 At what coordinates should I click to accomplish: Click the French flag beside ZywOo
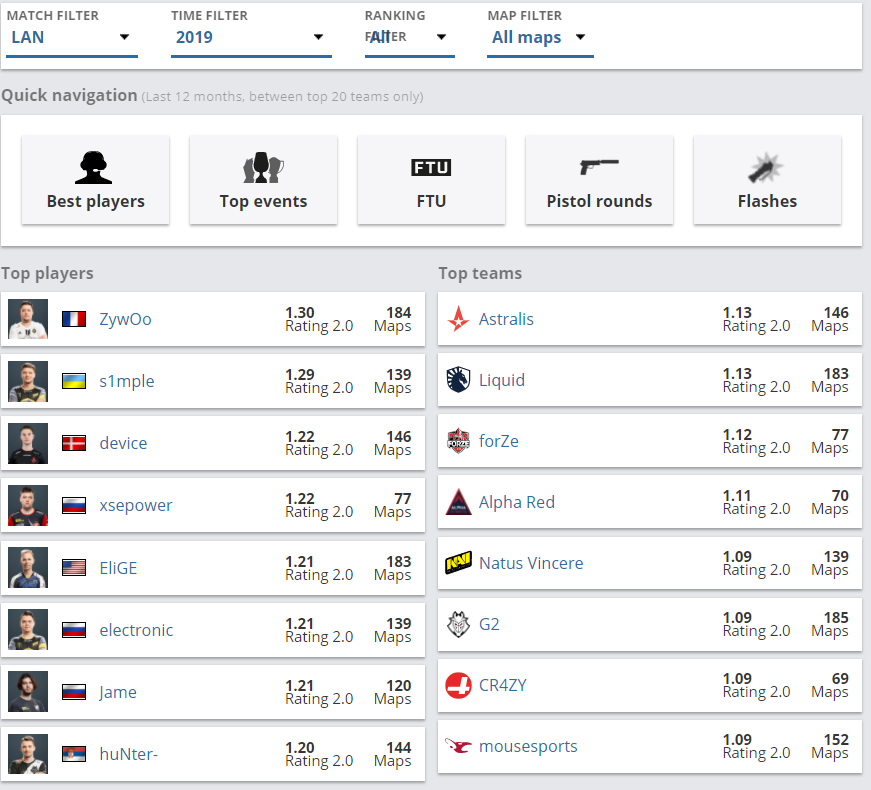point(73,320)
